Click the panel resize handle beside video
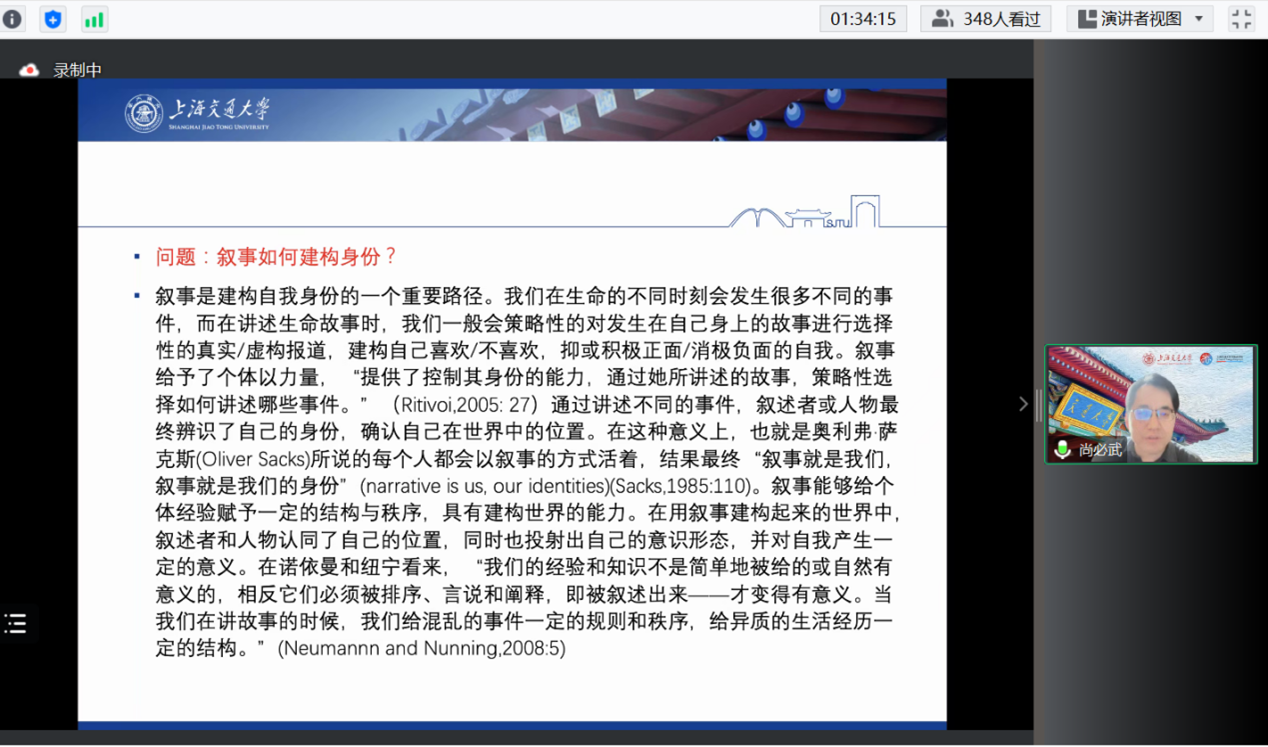This screenshot has height=747, width=1268. (1038, 404)
